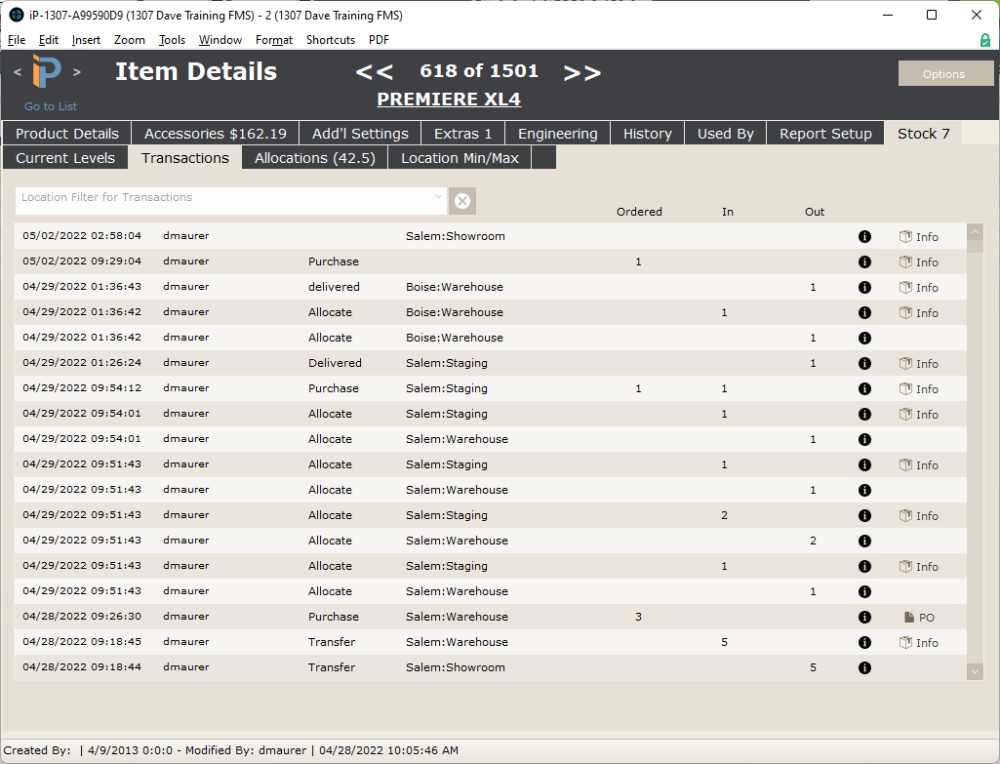Open the Engineering tab
The height and width of the screenshot is (764, 1000).
point(557,132)
